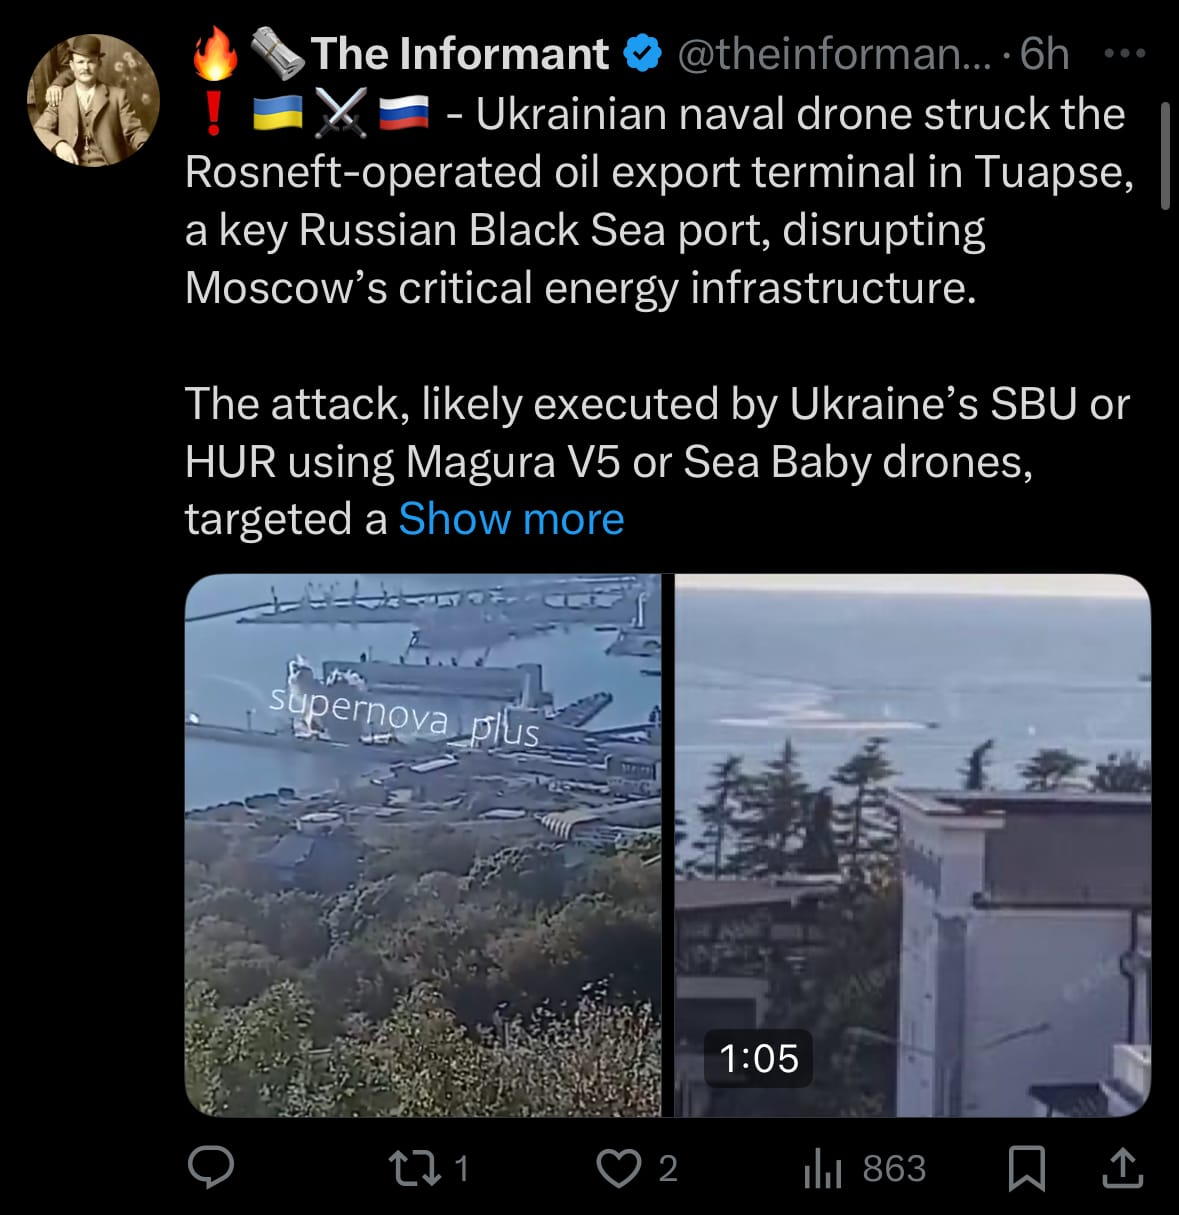Tap the share upload arrow icon
The width and height of the screenshot is (1179, 1215).
point(1122,1168)
